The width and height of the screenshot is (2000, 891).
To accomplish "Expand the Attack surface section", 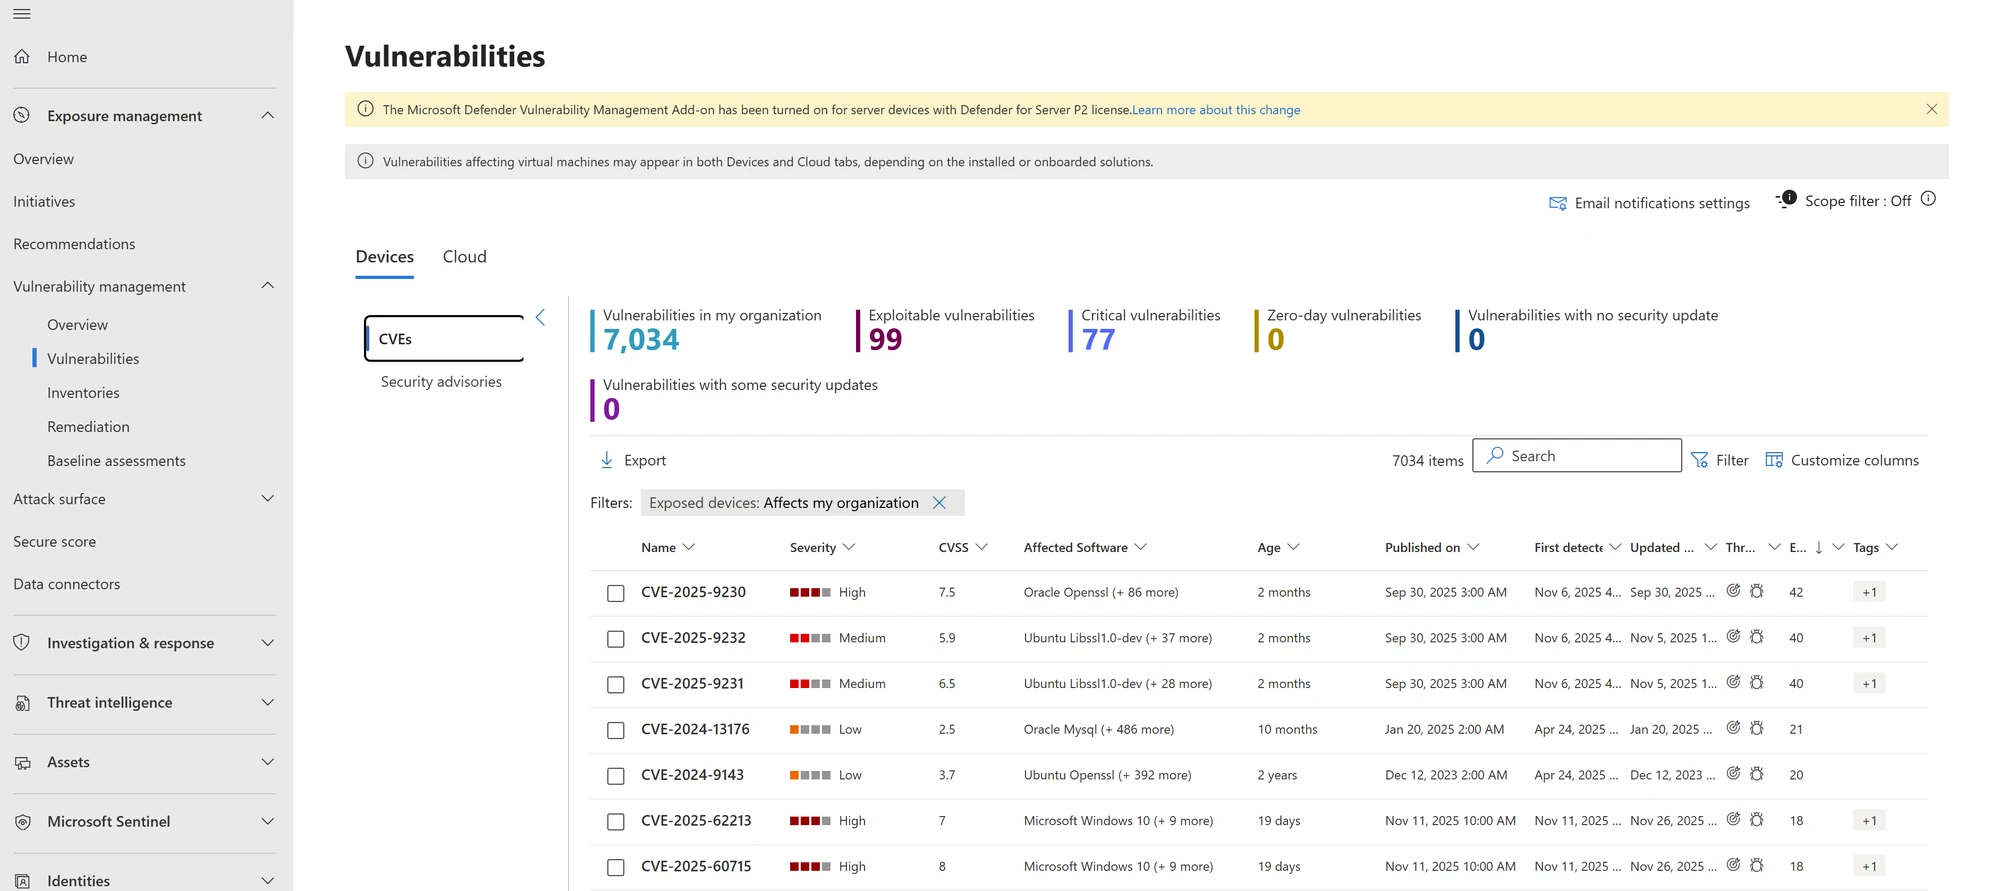I will 268,499.
